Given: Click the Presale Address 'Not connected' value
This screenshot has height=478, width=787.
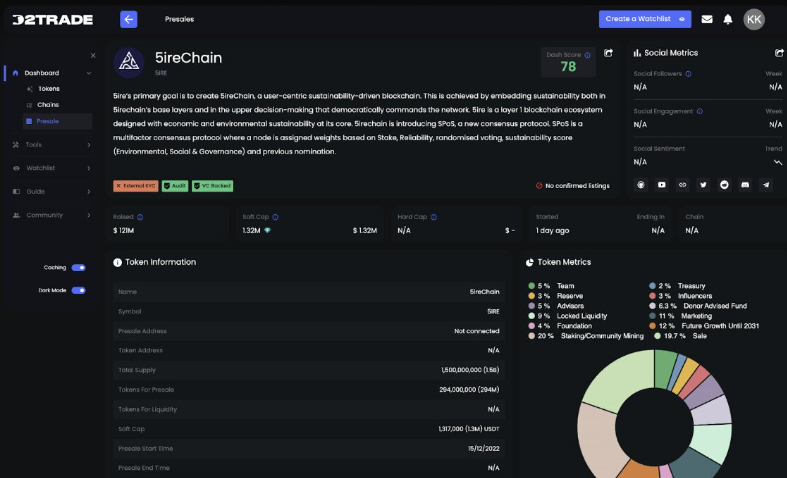Looking at the screenshot, I should pos(477,331).
